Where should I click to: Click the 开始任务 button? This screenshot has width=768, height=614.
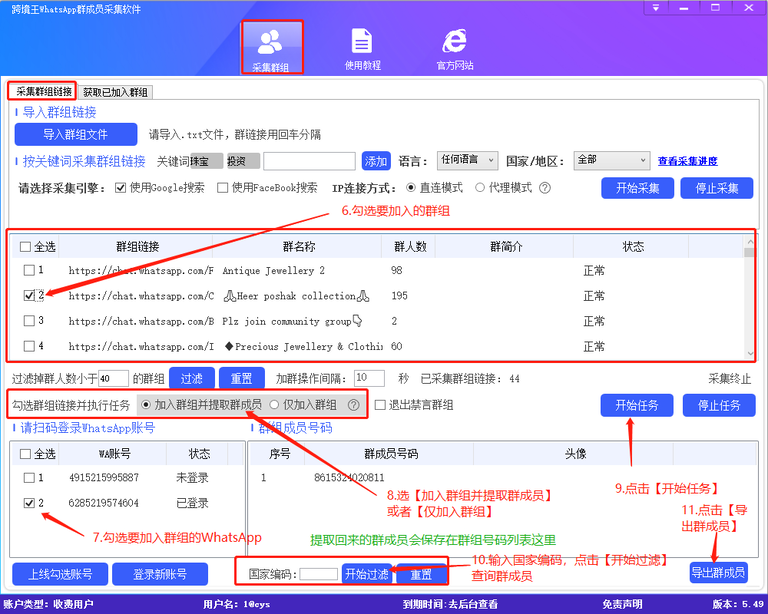pyautogui.click(x=637, y=405)
